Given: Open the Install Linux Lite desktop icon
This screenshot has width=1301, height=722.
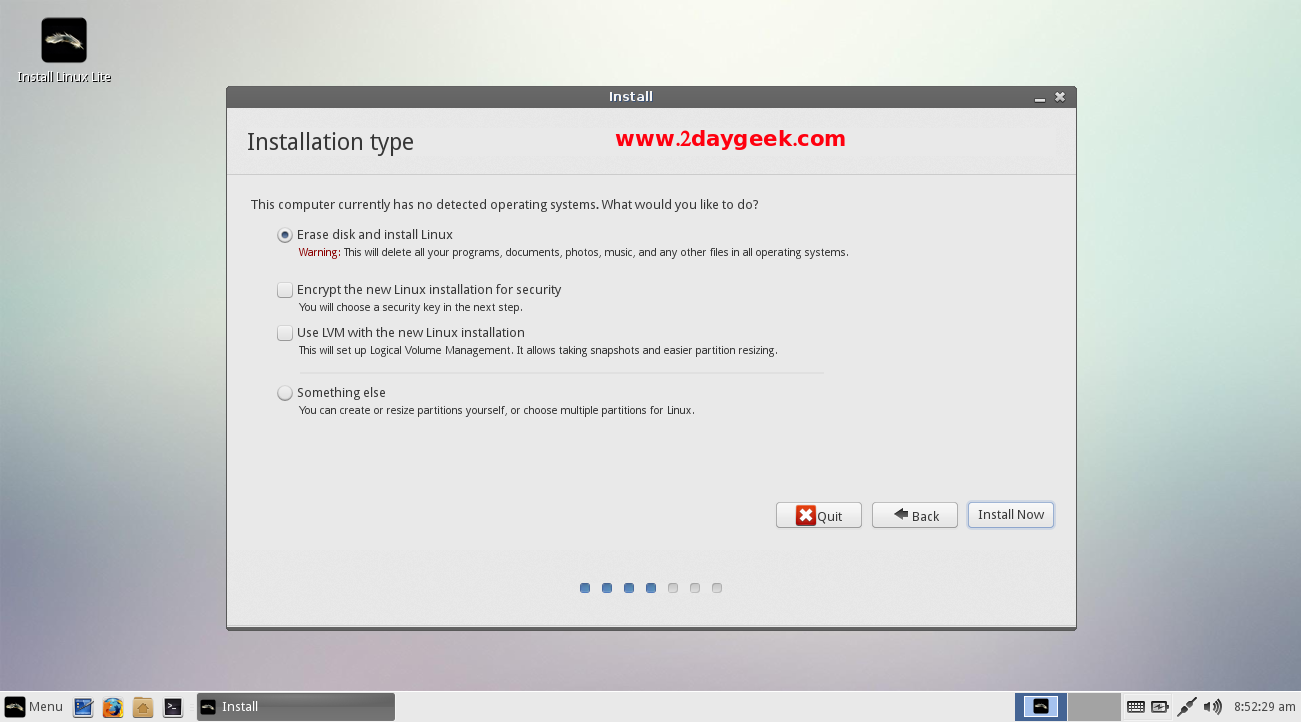Looking at the screenshot, I should 64,42.
